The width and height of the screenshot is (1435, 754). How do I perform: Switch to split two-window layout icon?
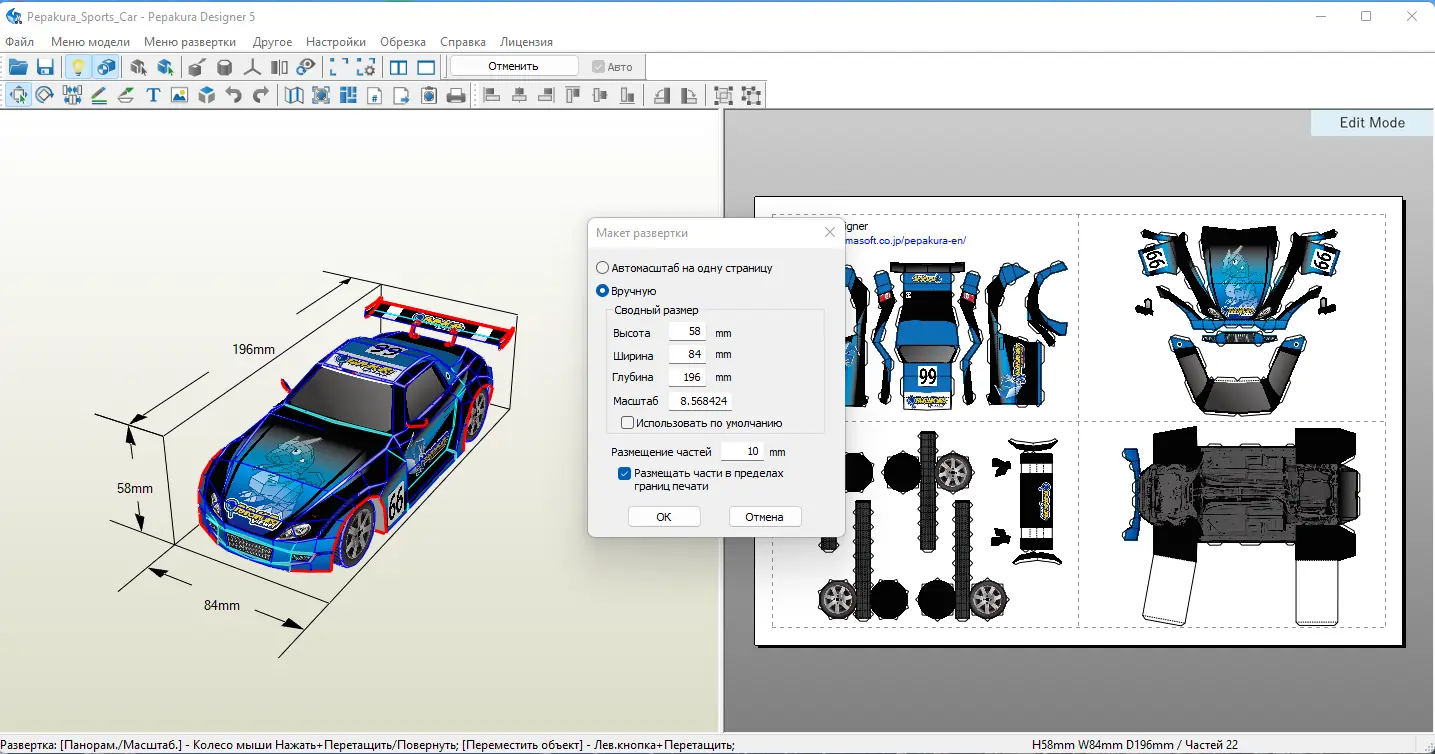point(398,67)
